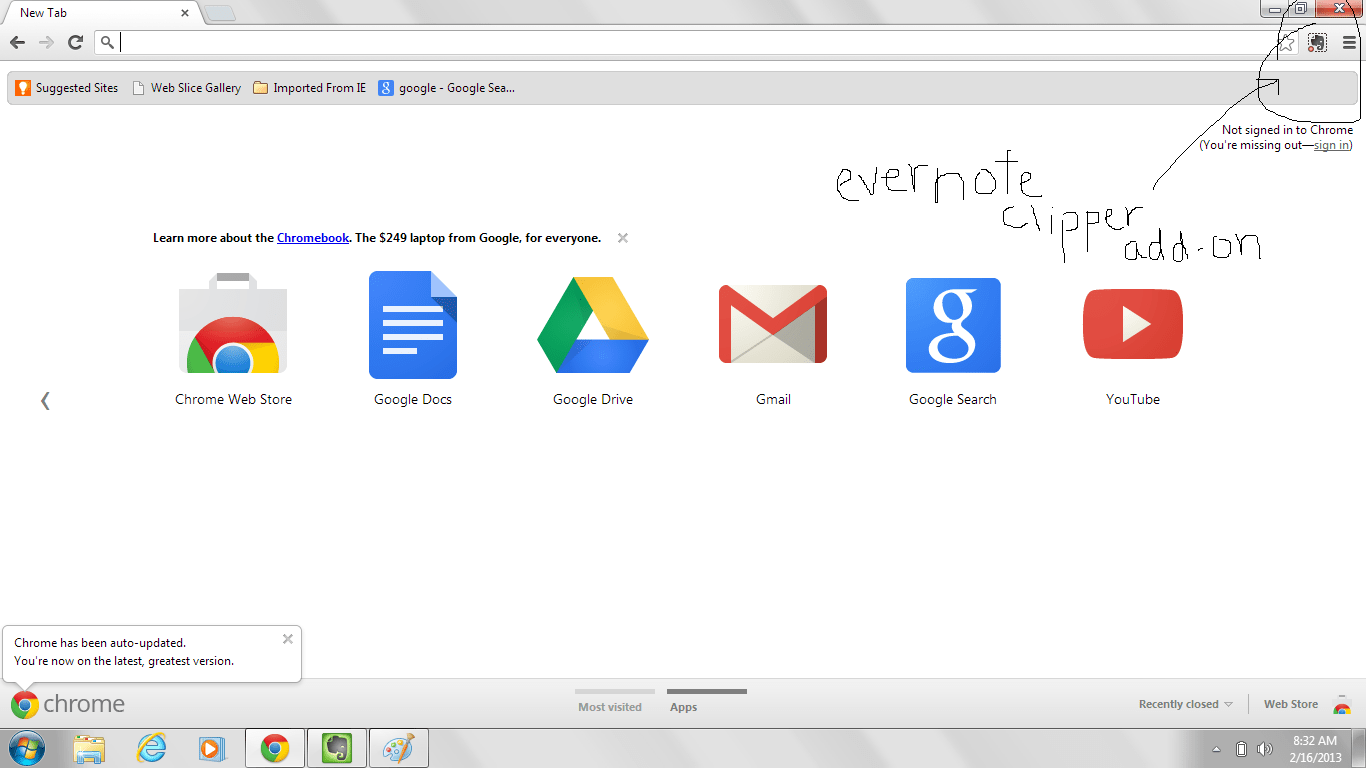
Task: Open Paint from the taskbar
Action: pyautogui.click(x=399, y=748)
